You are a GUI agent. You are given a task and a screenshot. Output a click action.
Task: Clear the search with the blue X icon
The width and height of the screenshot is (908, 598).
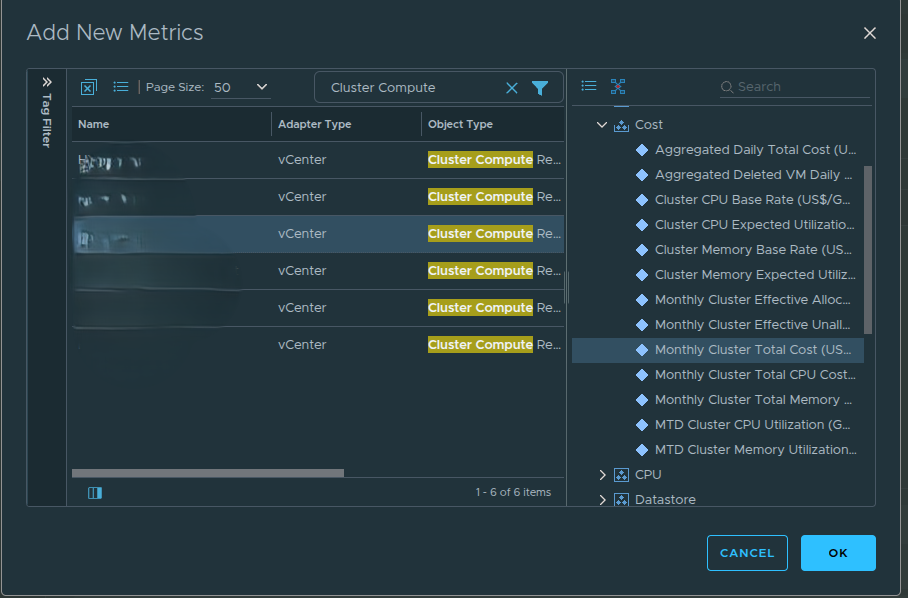click(512, 87)
